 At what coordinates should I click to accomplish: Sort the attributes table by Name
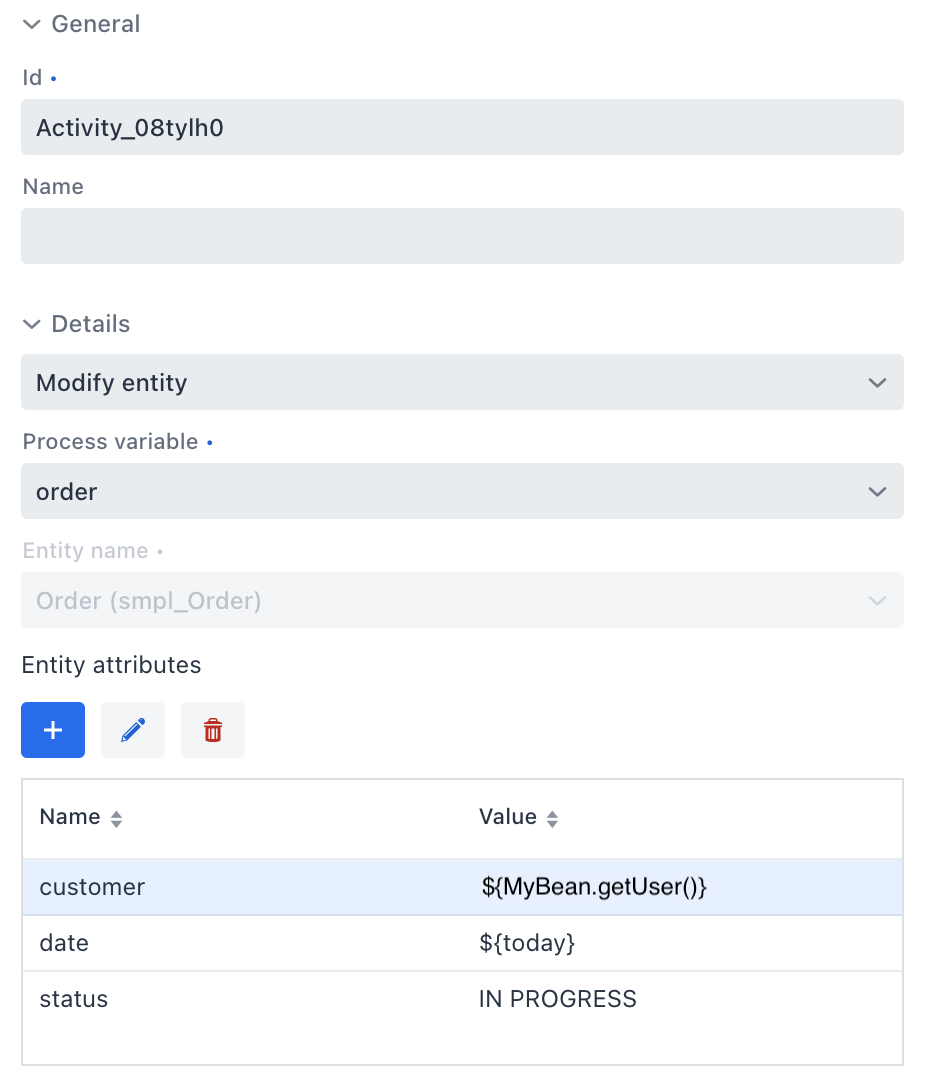[116, 817]
